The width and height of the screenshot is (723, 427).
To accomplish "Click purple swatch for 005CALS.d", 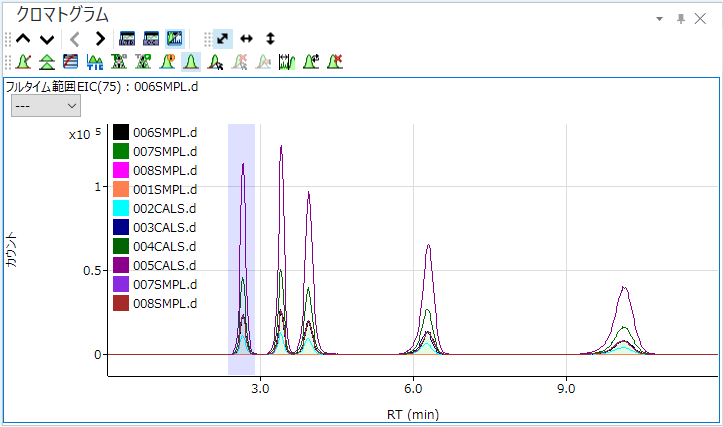I will coord(121,266).
